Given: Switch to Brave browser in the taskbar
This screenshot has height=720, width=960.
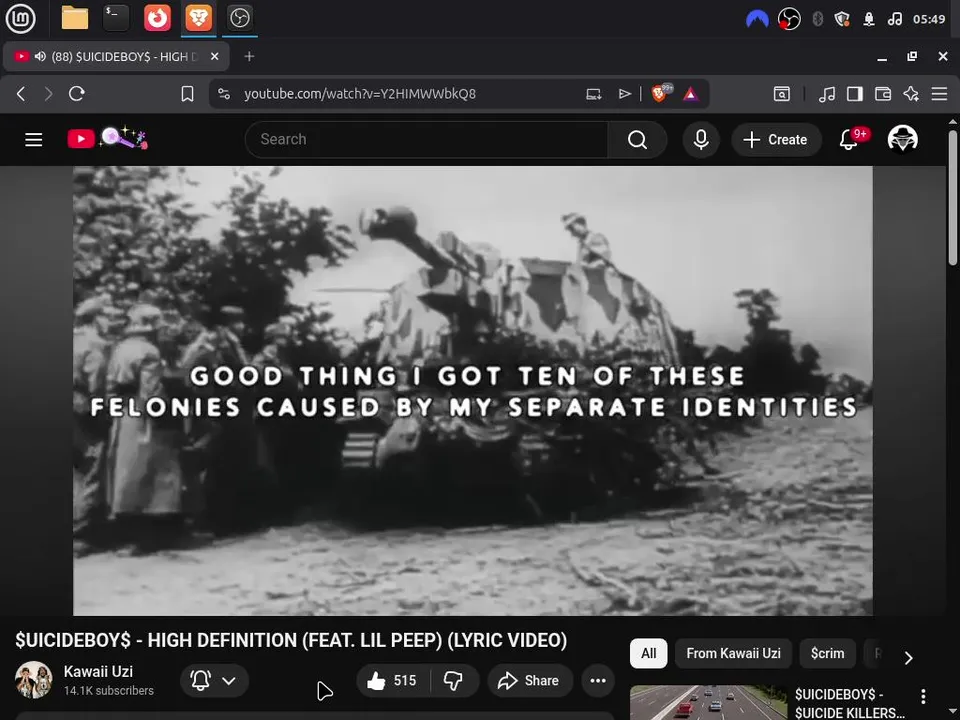Looking at the screenshot, I should tap(198, 18).
